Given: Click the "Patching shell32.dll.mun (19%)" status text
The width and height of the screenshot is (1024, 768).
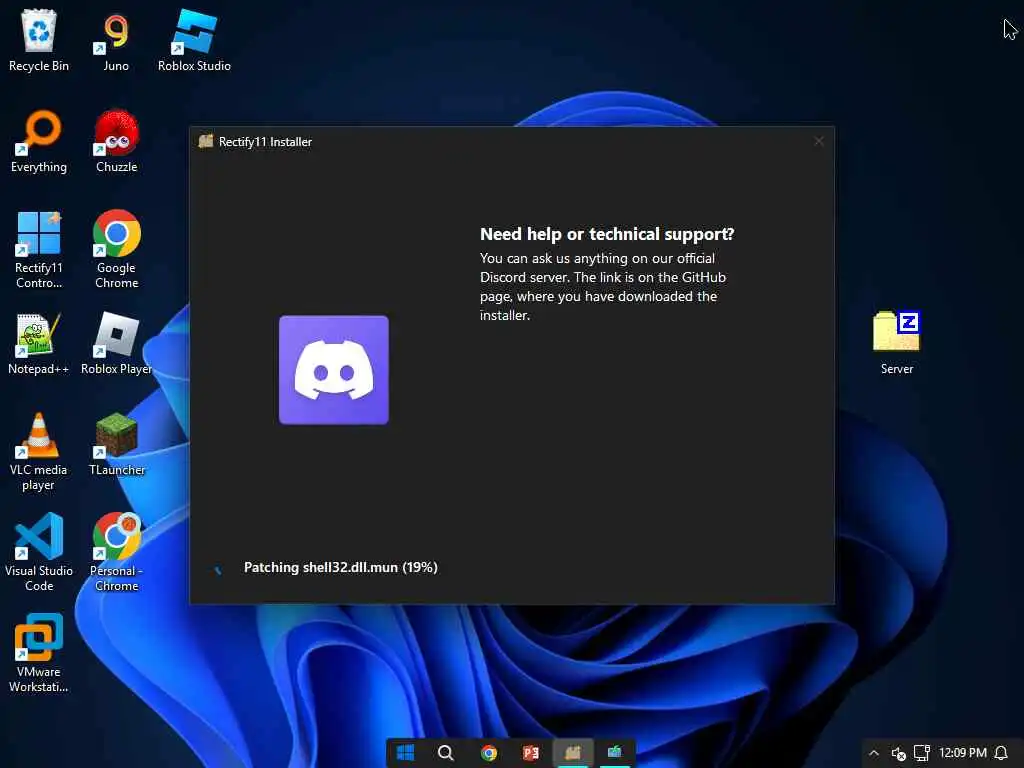Looking at the screenshot, I should click(x=340, y=568).
